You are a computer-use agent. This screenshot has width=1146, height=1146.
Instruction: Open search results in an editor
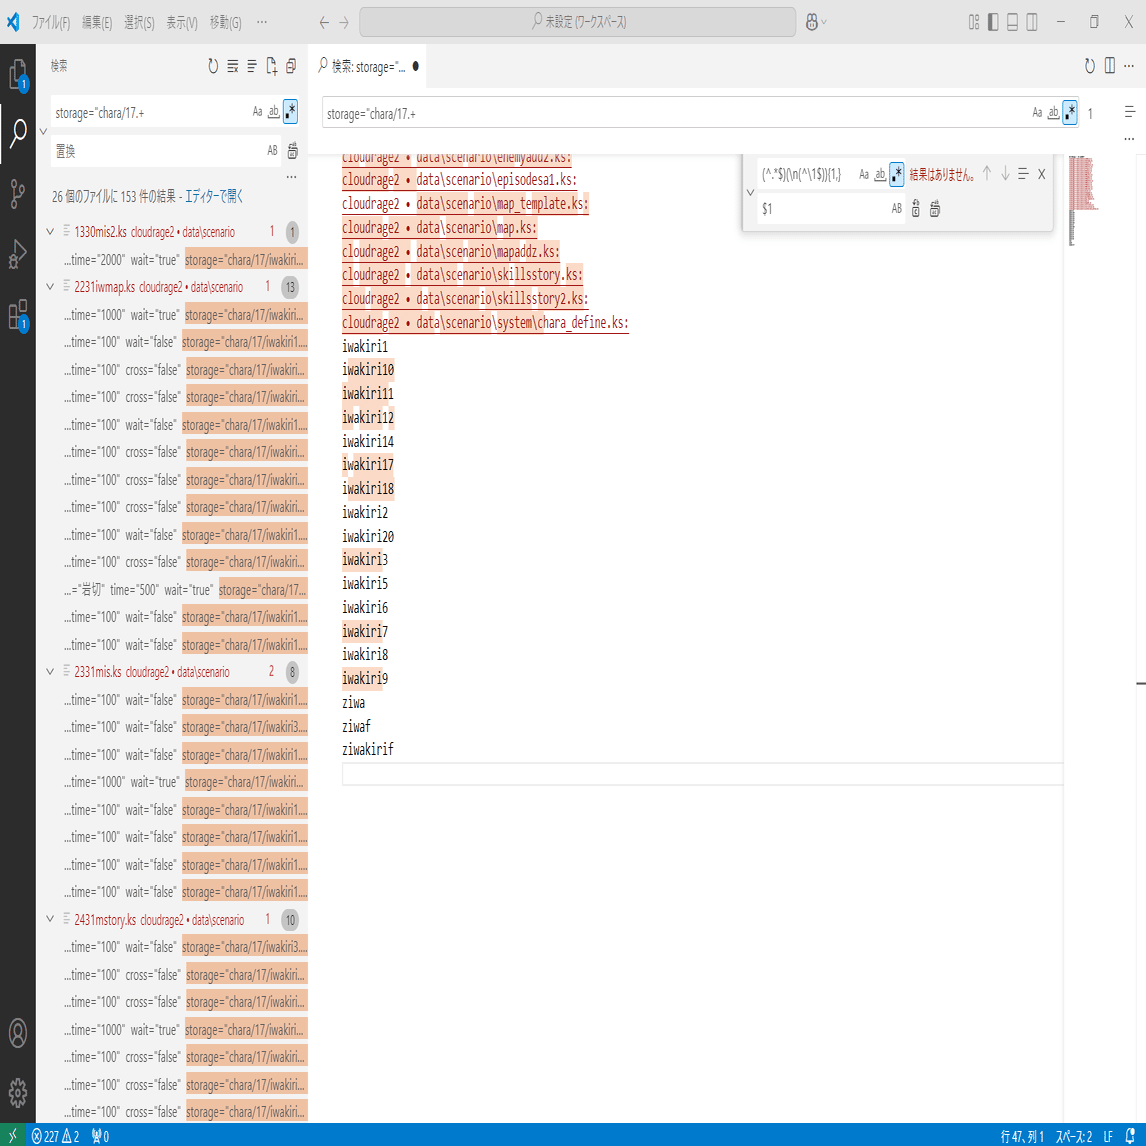pos(213,197)
